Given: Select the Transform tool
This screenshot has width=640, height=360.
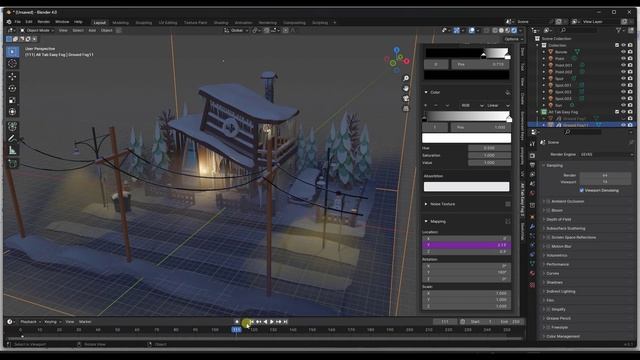Looking at the screenshot, I should (x=13, y=112).
